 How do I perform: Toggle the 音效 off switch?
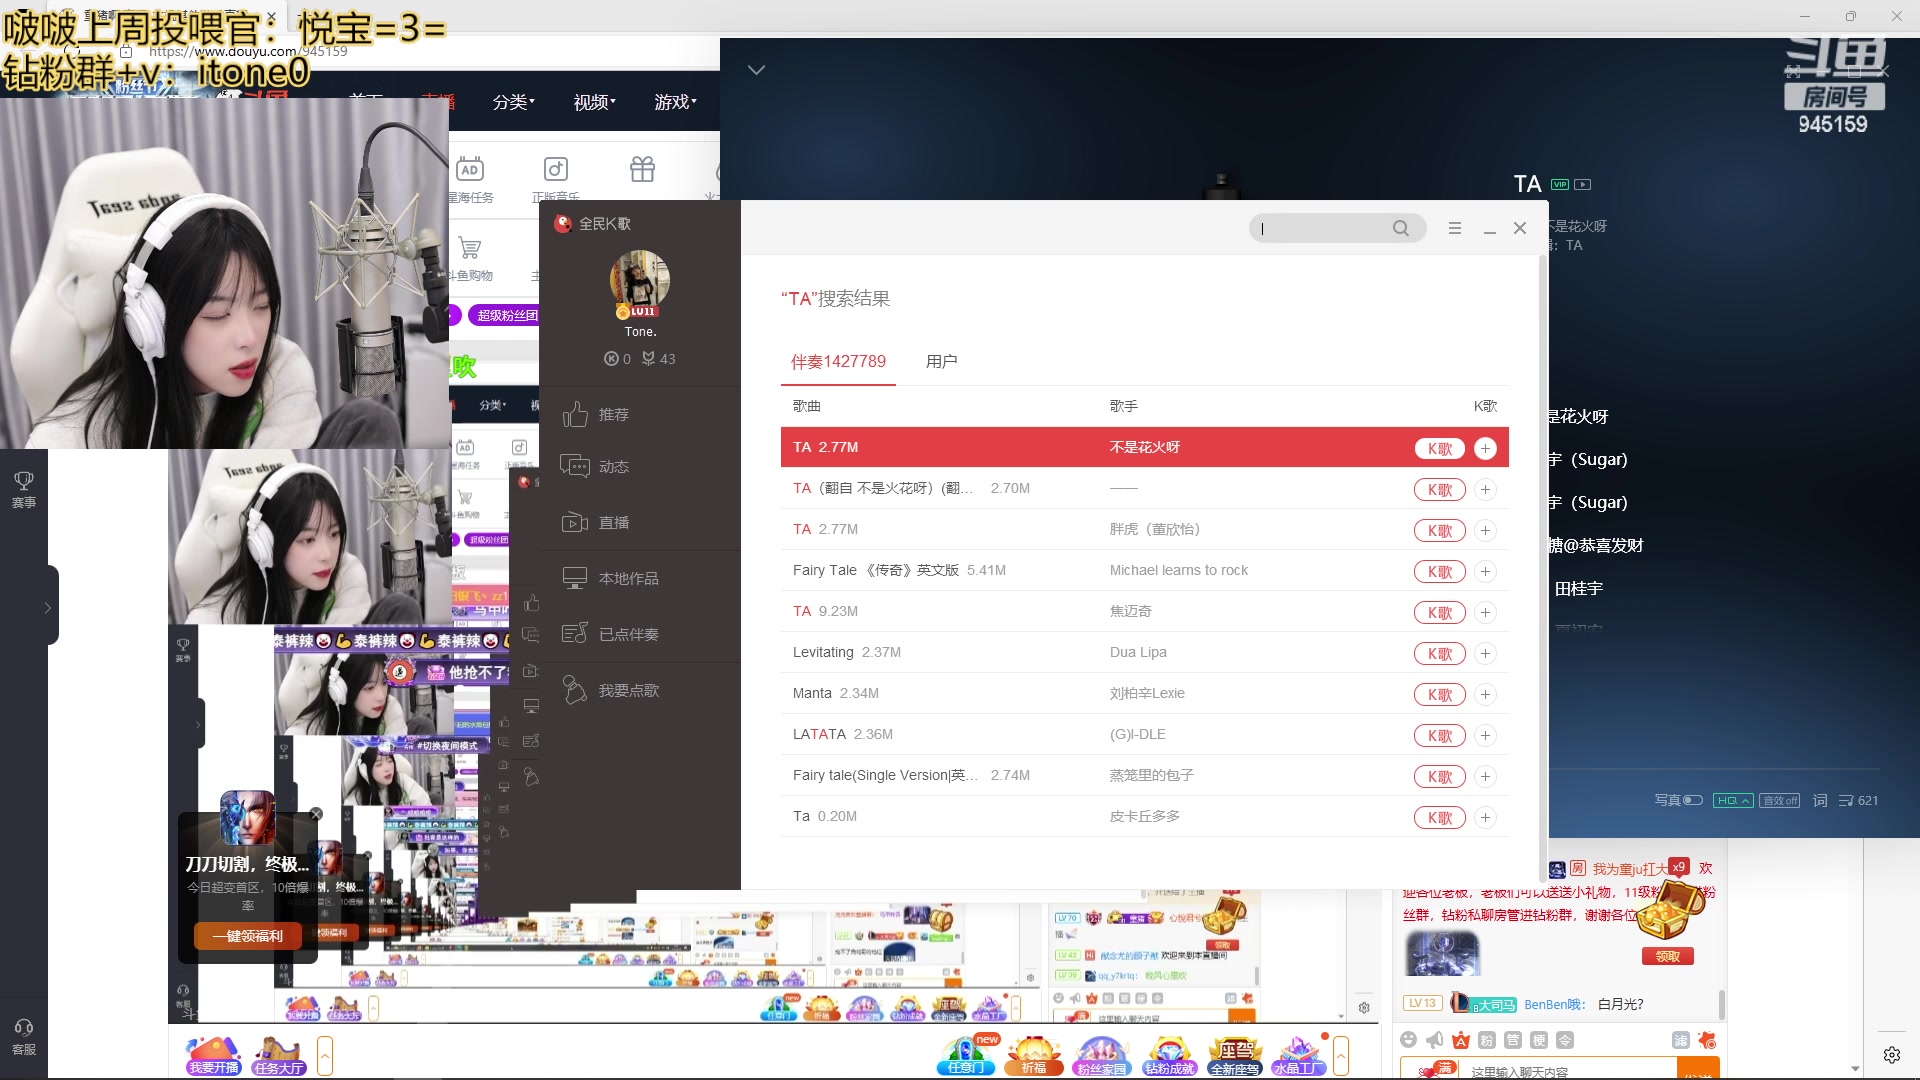[1780, 800]
